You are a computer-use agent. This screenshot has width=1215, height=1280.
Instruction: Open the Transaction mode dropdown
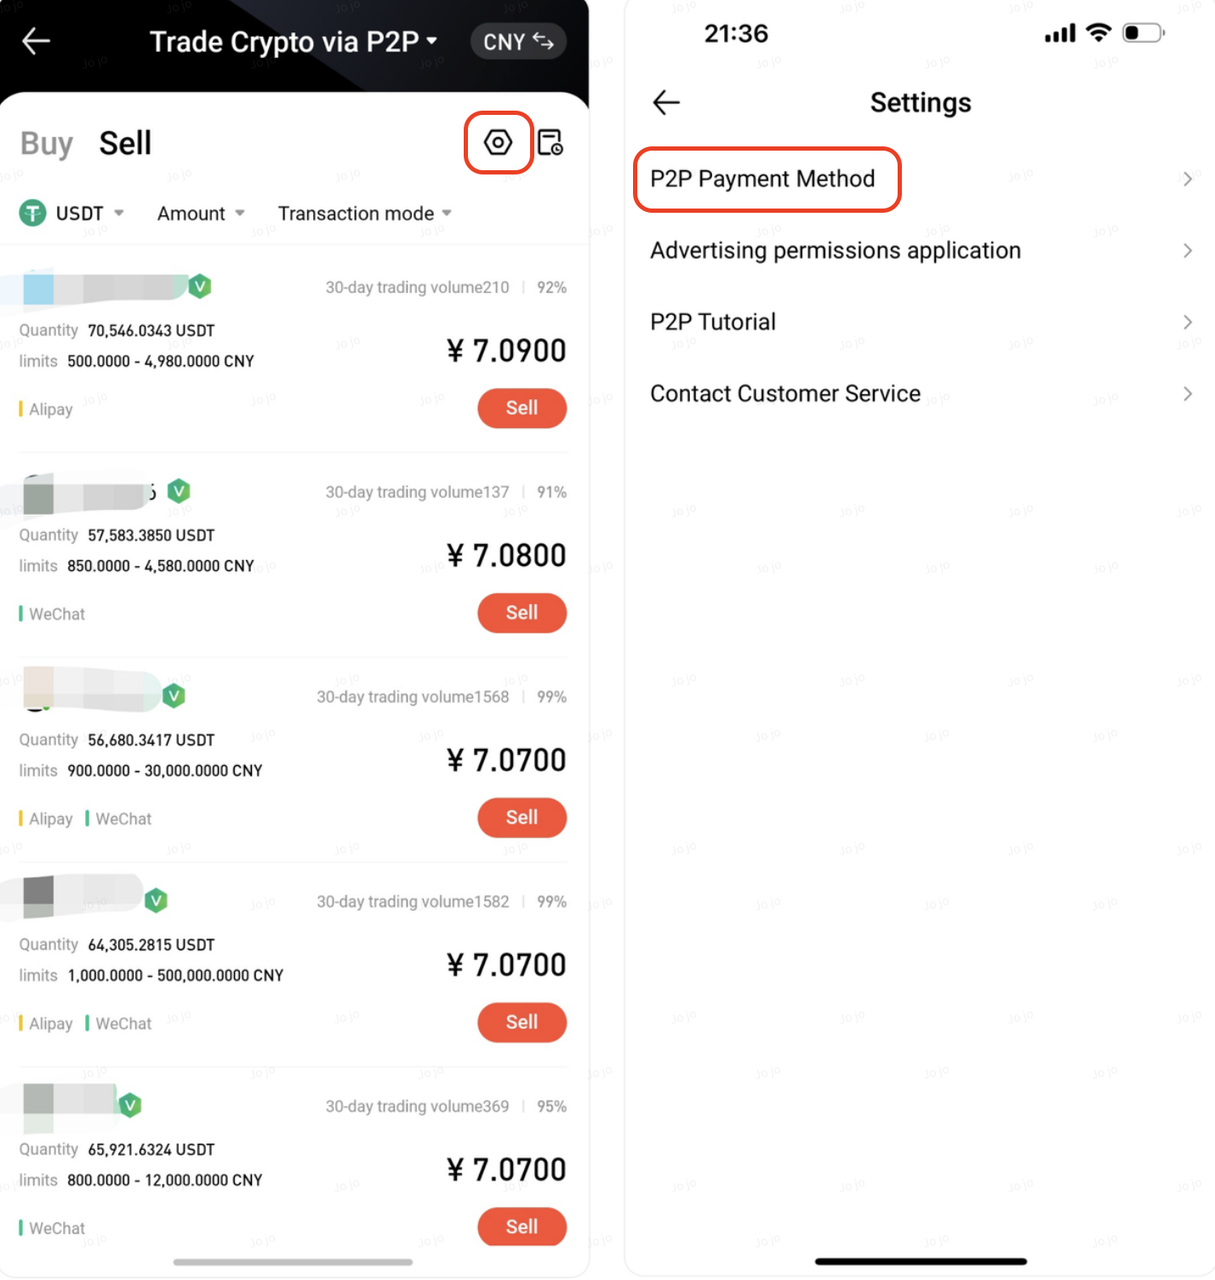point(365,213)
